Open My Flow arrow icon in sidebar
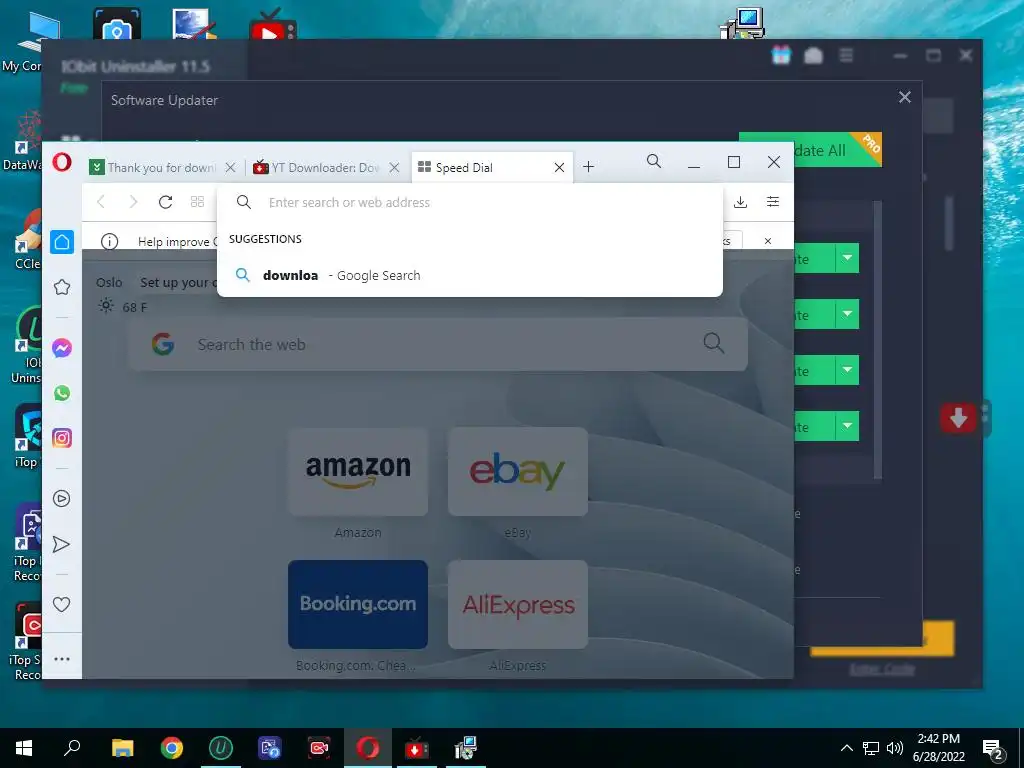The width and height of the screenshot is (1024, 768). (x=61, y=544)
